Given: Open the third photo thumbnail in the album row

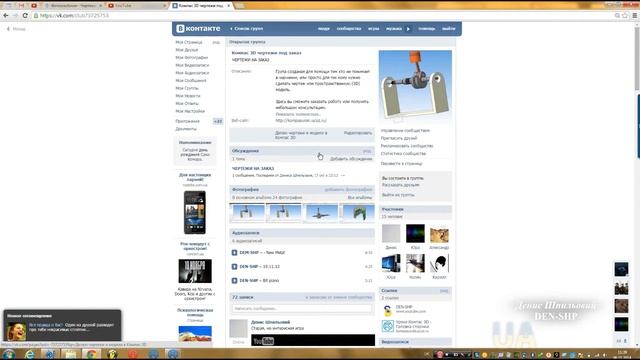Looking at the screenshot, I should coord(321,213).
